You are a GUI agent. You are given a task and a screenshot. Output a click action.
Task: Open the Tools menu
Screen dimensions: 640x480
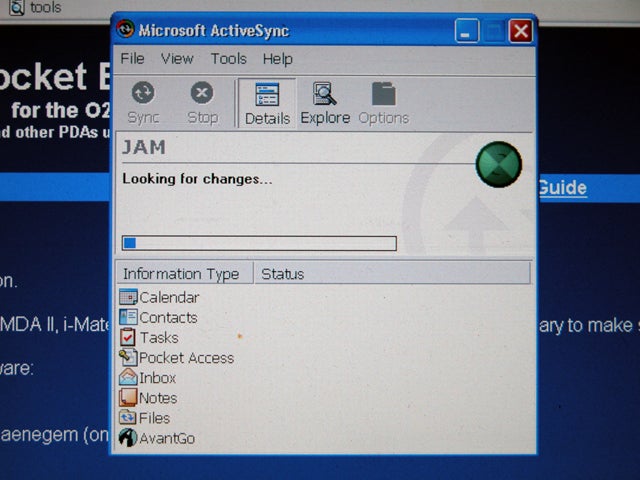(228, 59)
